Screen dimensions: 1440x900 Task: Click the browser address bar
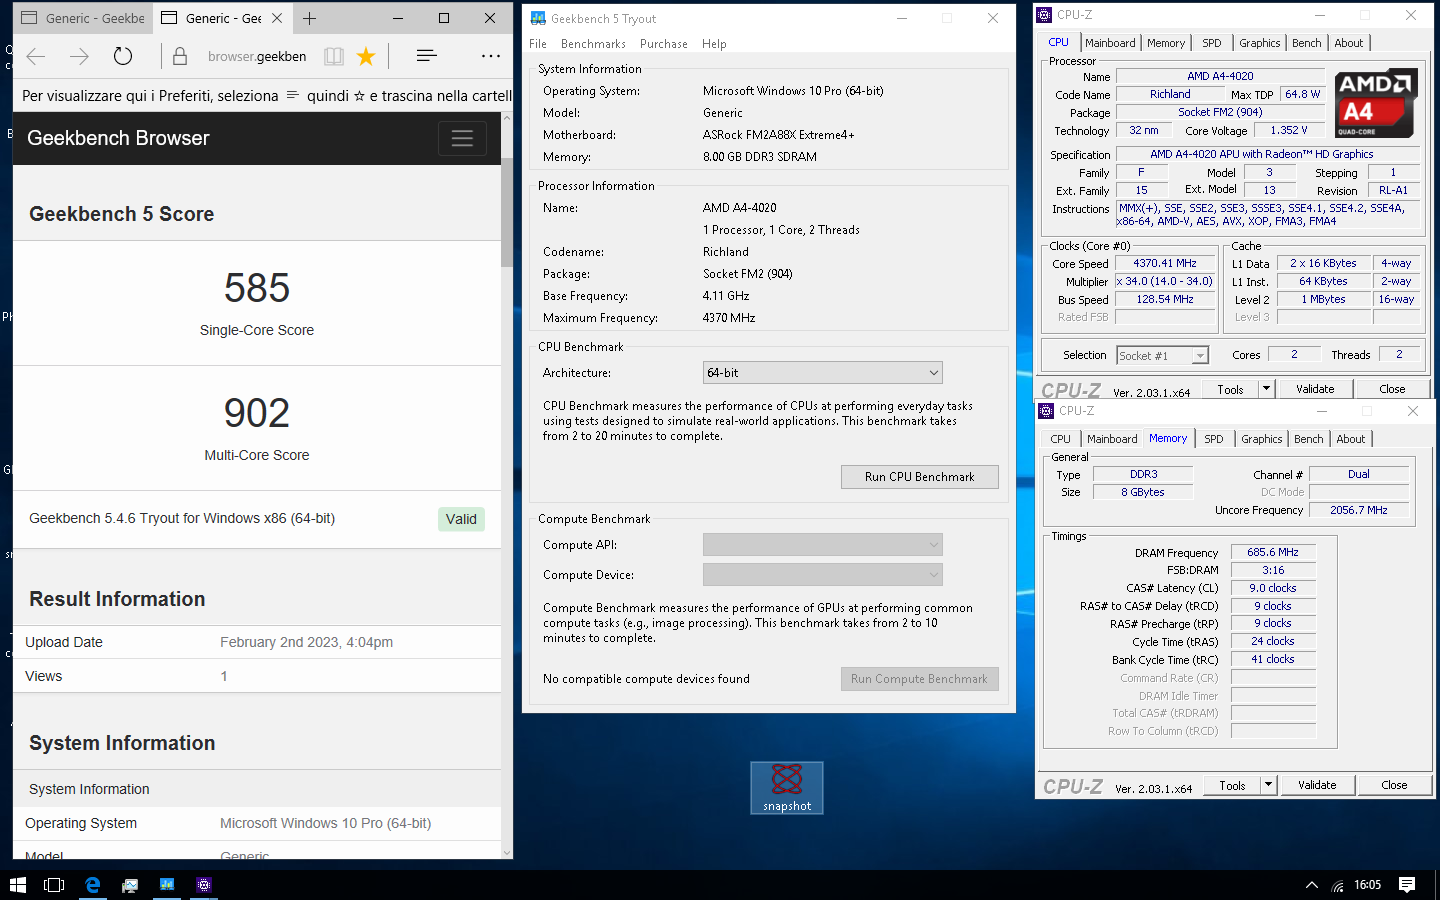(x=258, y=56)
